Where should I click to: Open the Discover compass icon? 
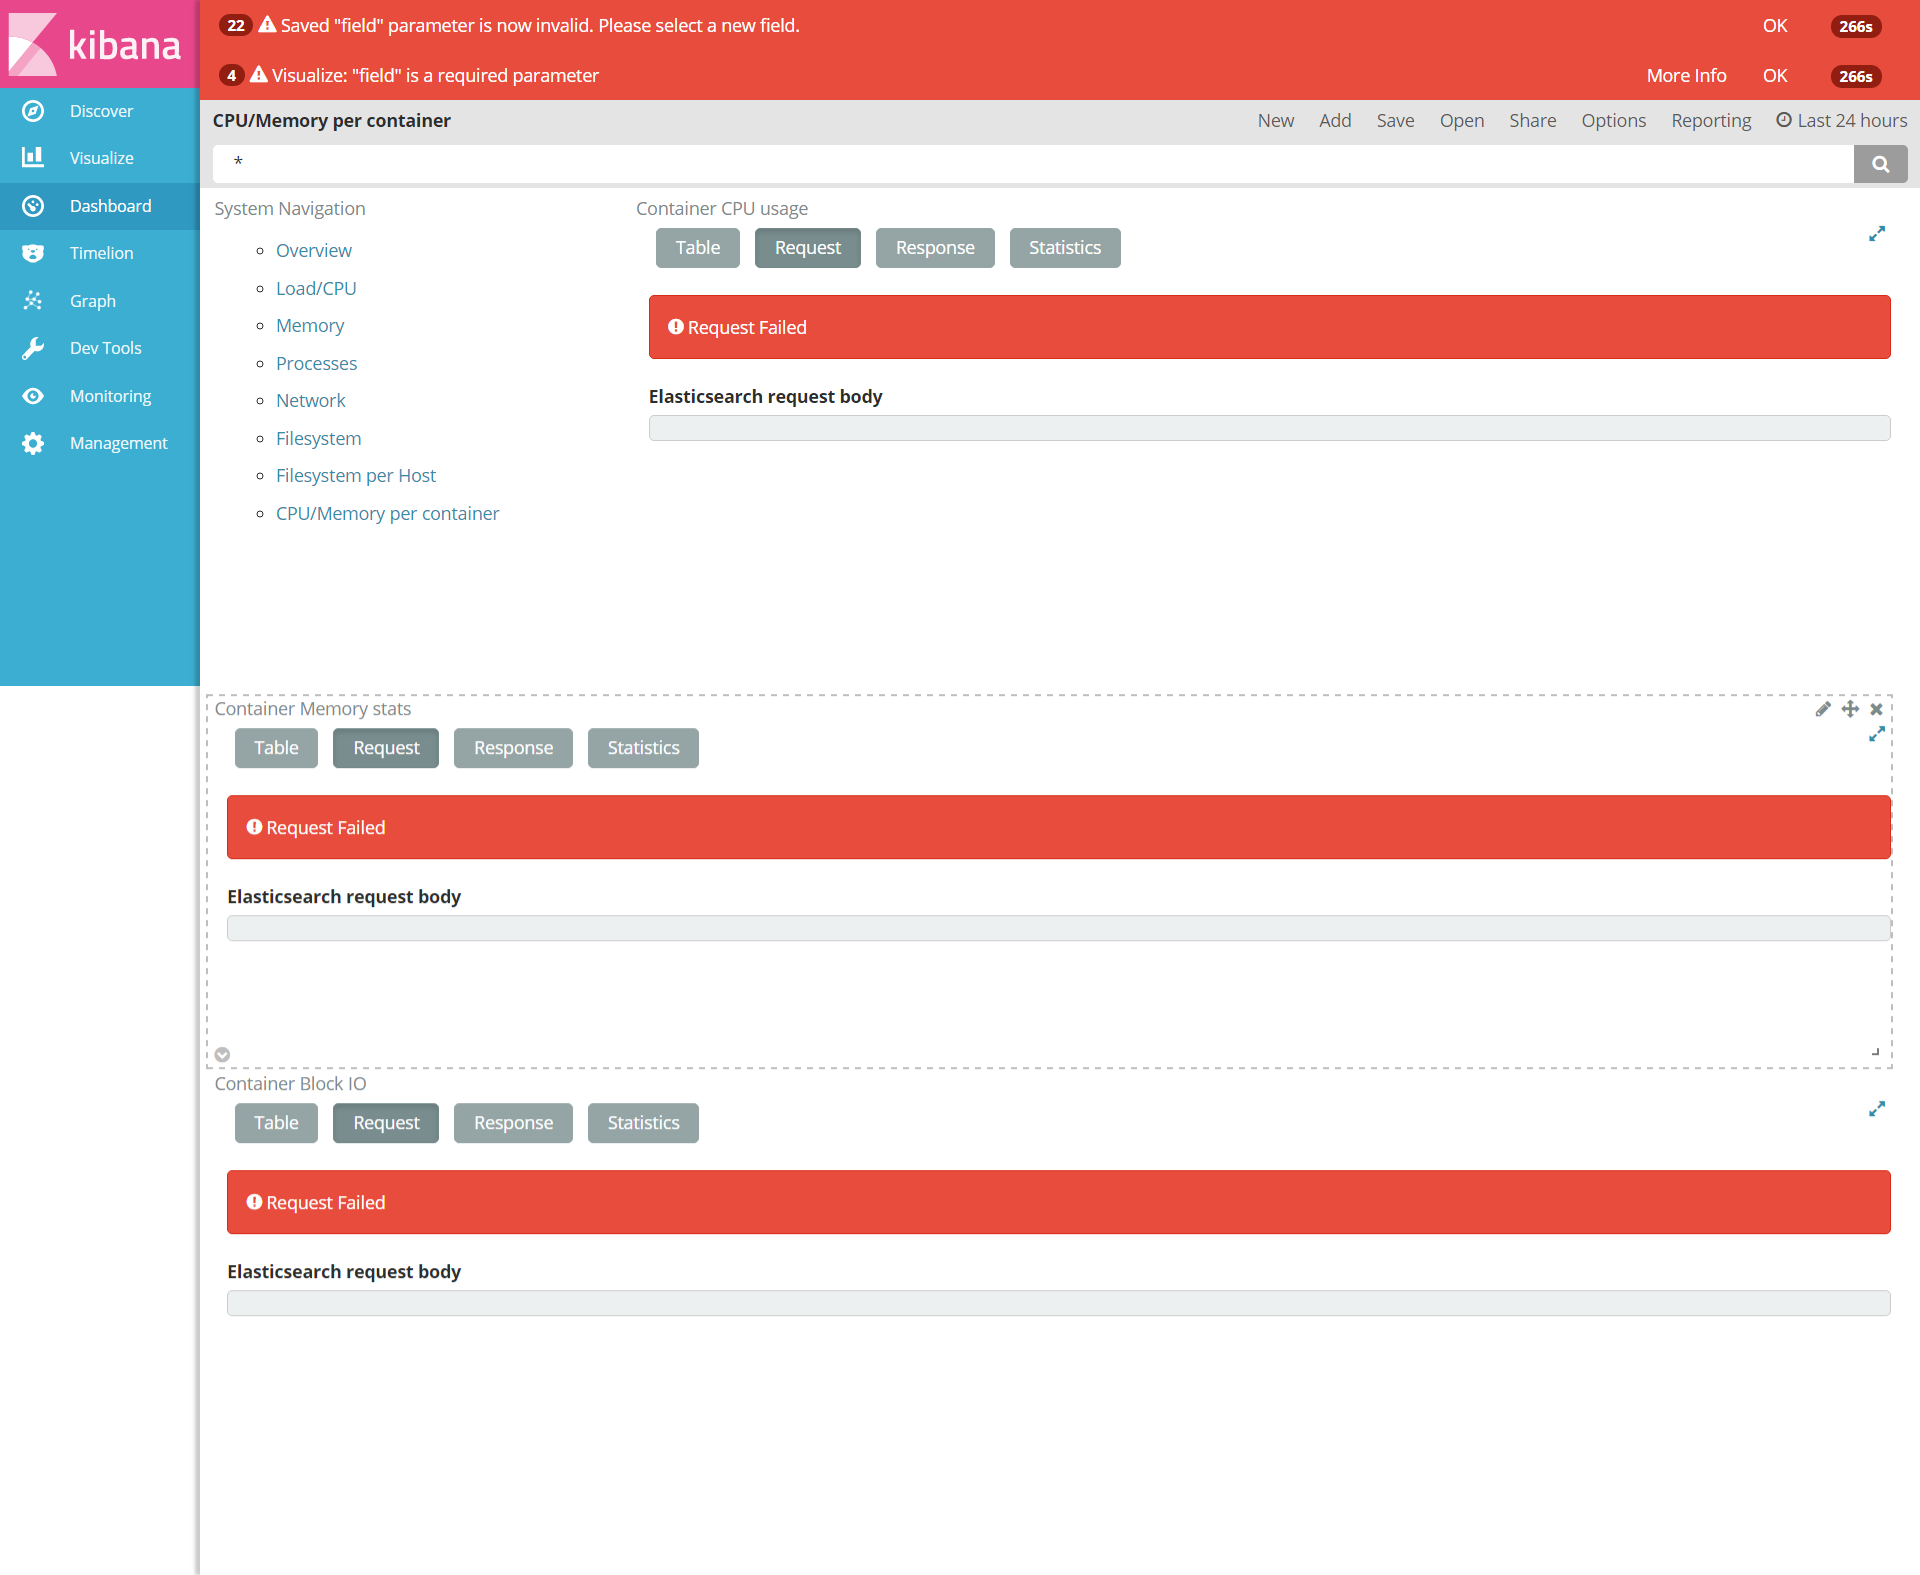(x=33, y=111)
